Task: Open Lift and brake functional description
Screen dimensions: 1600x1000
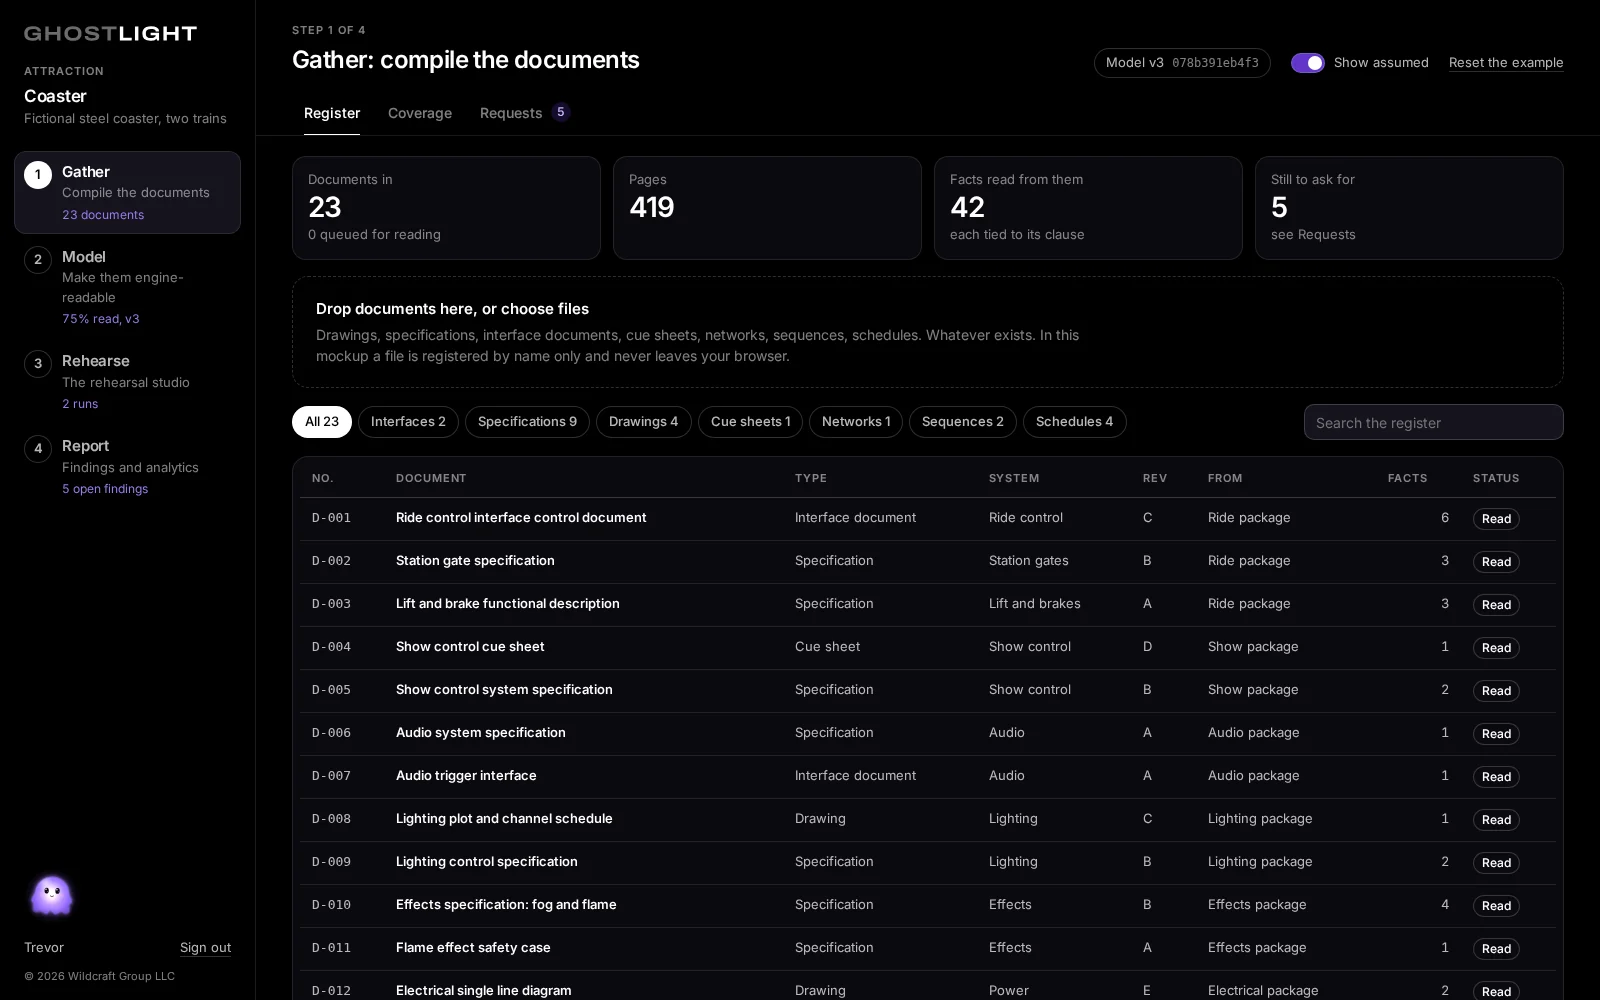Action: pos(508,603)
